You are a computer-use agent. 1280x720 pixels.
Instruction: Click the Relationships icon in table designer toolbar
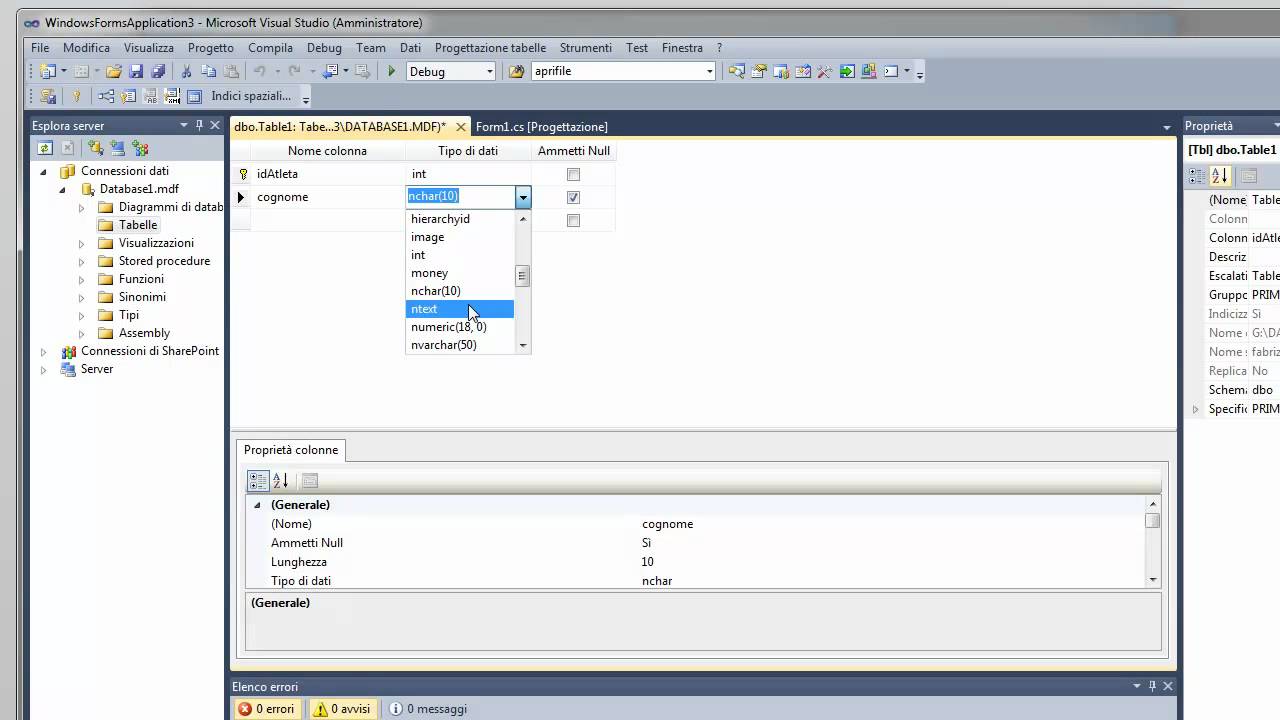(x=106, y=96)
